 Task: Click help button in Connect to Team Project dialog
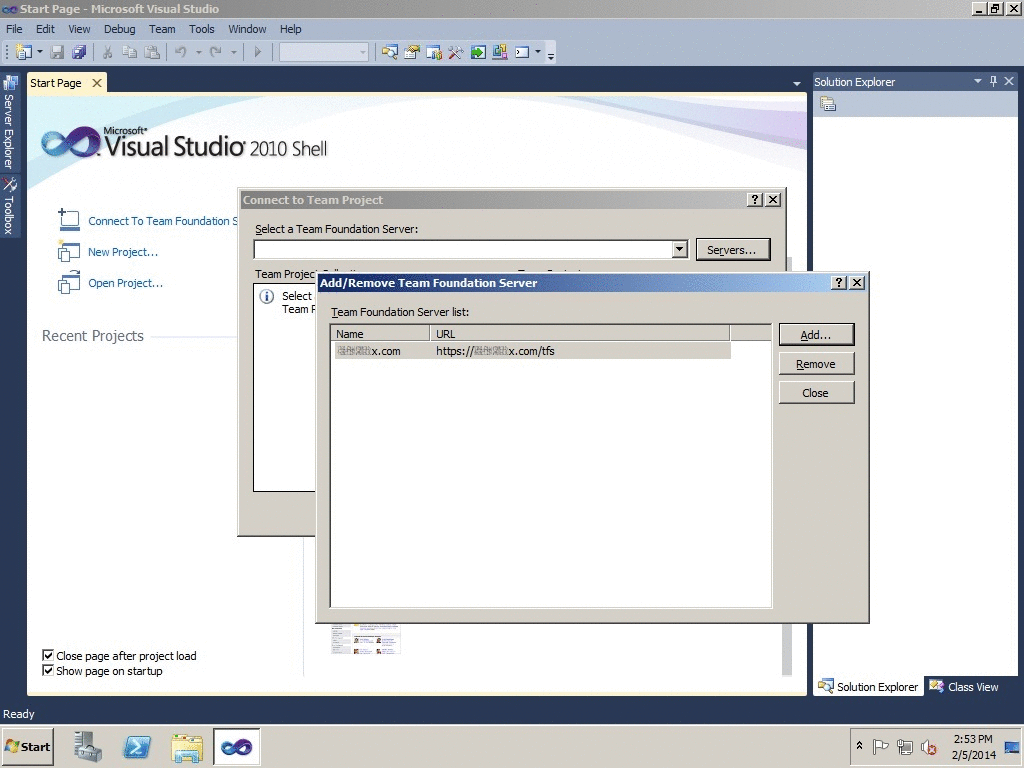pos(755,200)
